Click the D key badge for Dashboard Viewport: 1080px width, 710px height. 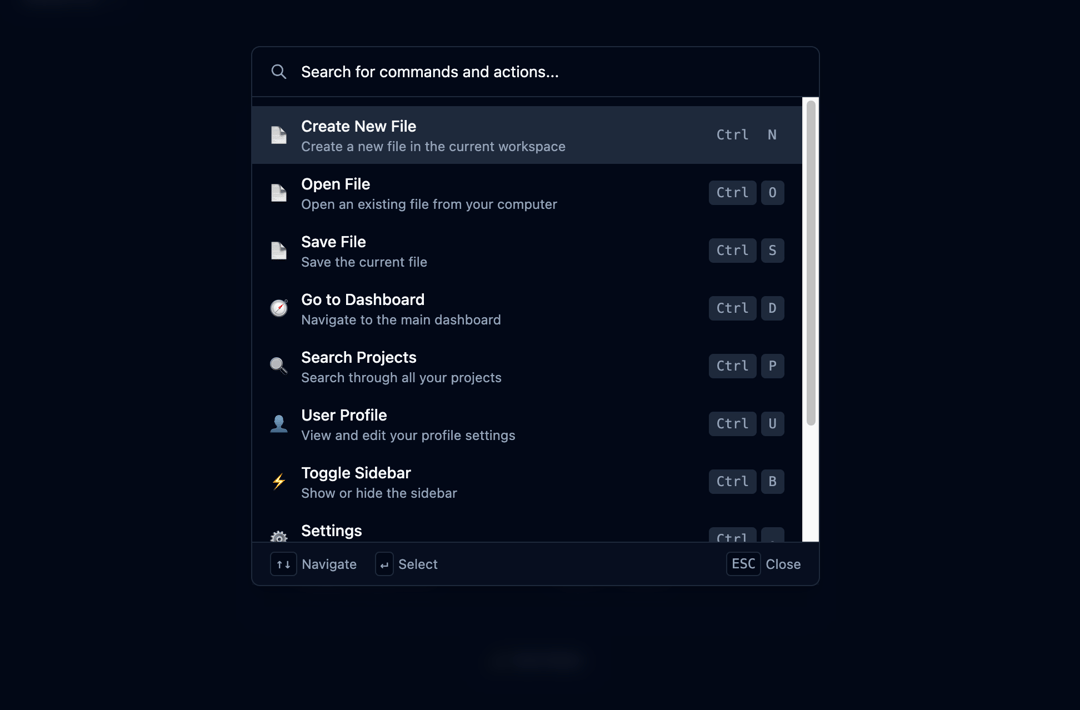click(x=772, y=309)
